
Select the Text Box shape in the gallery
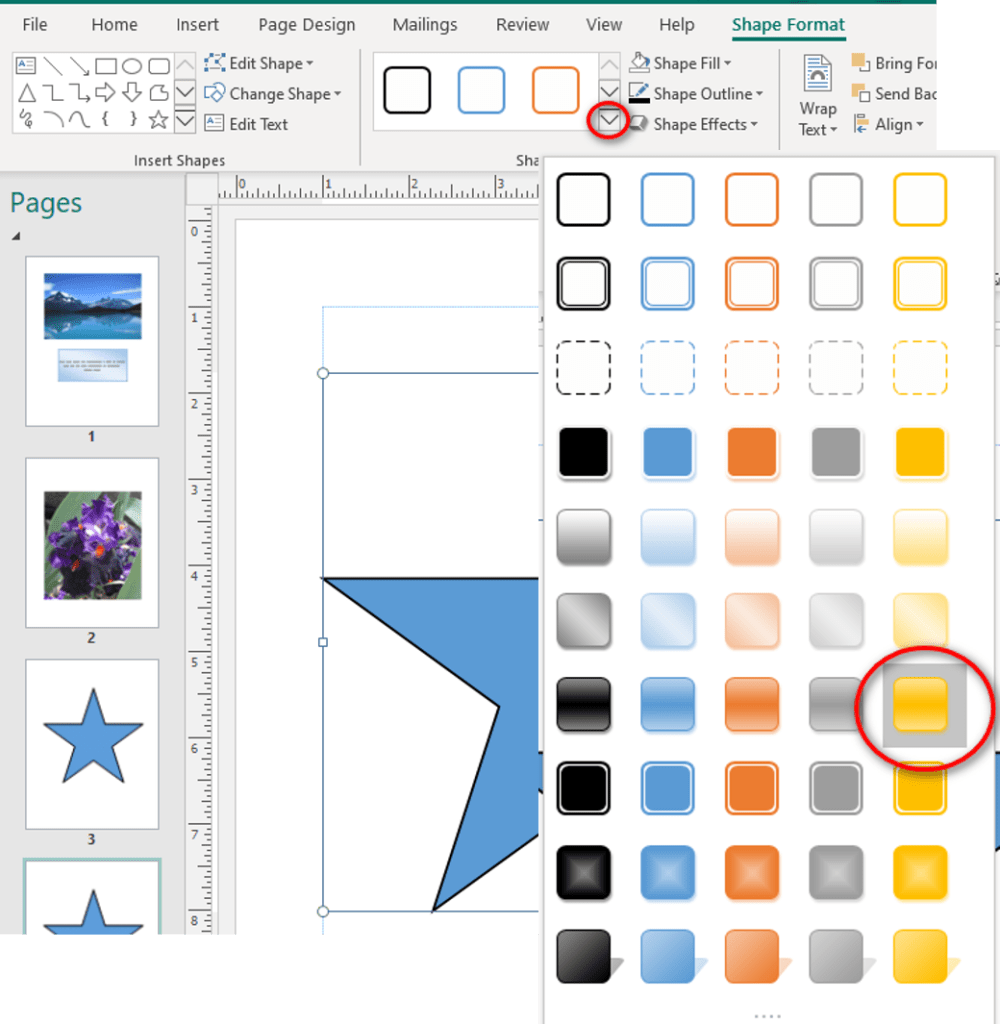click(x=26, y=66)
